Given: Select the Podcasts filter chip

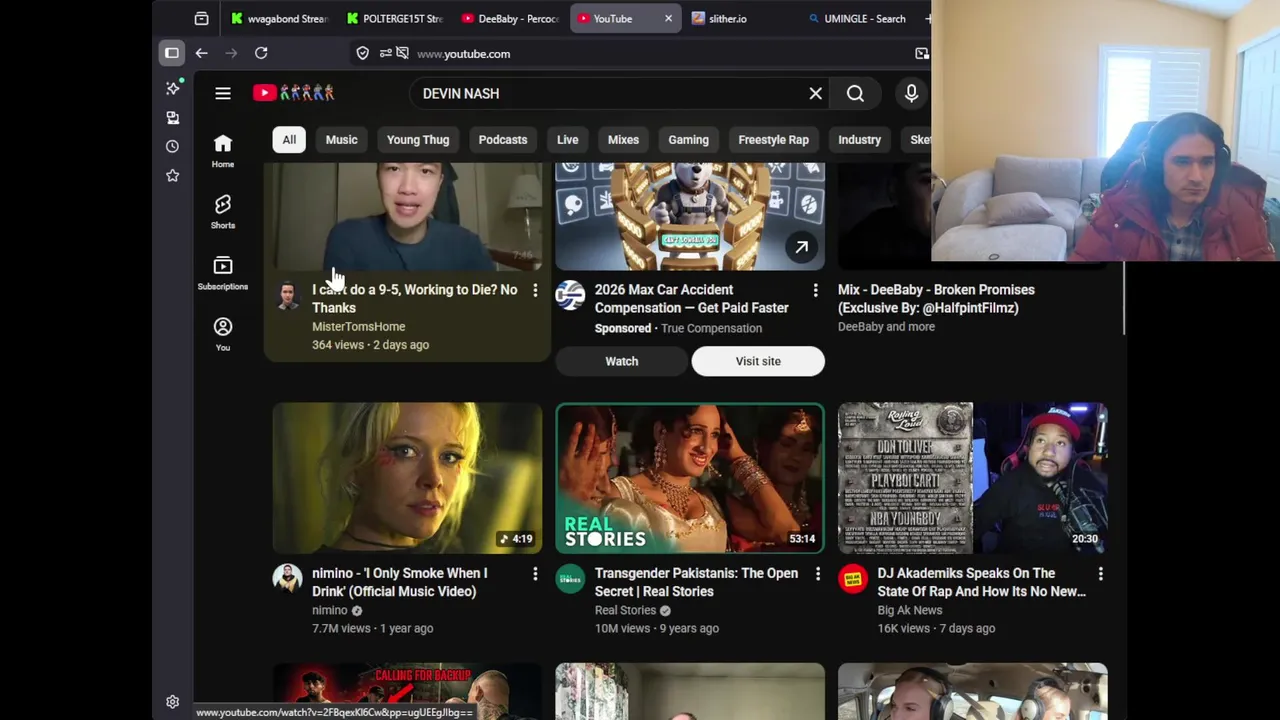Looking at the screenshot, I should (x=503, y=140).
